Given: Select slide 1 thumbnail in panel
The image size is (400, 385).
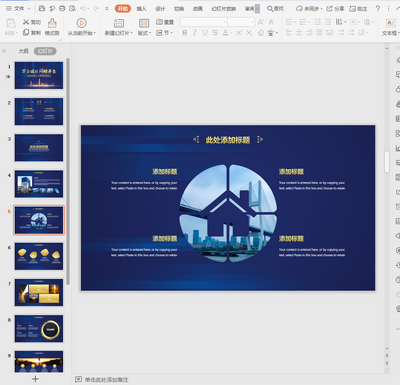Looking at the screenshot, I should click(x=39, y=75).
